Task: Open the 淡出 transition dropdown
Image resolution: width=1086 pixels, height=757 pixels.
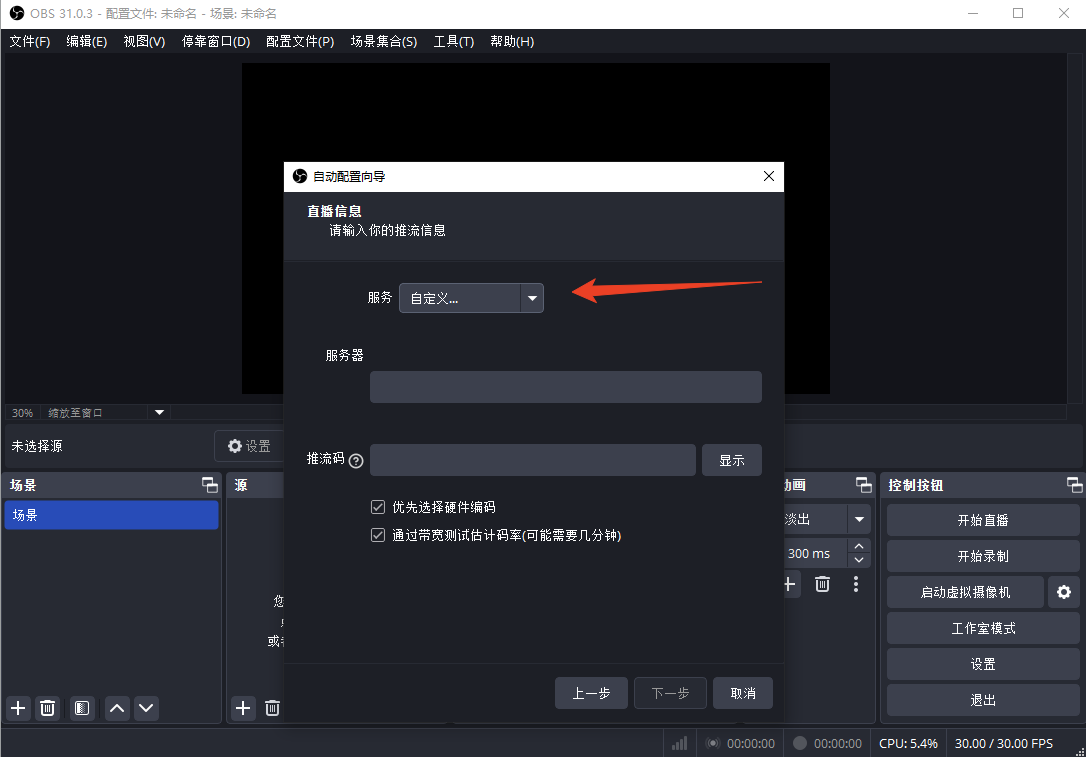Action: (858, 519)
